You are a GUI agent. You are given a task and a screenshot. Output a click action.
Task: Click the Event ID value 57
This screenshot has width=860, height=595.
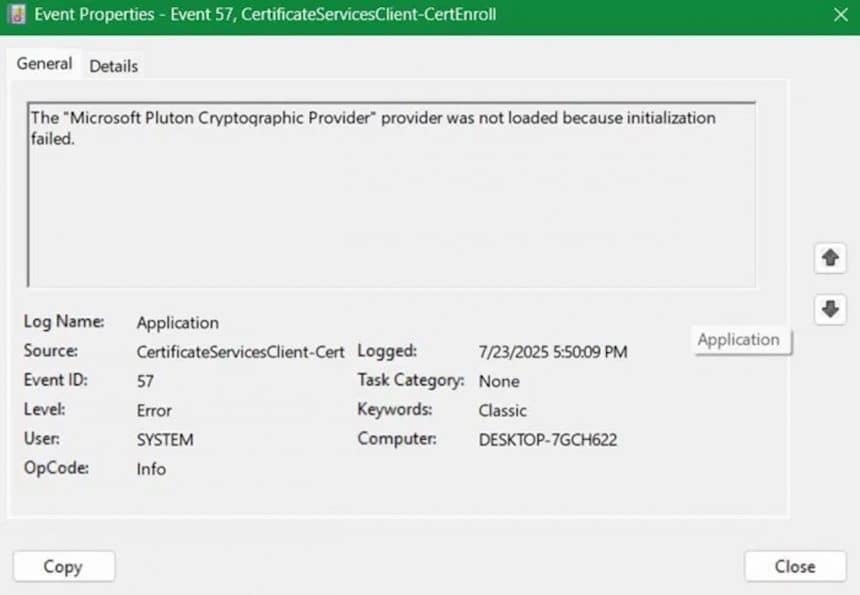[145, 381]
